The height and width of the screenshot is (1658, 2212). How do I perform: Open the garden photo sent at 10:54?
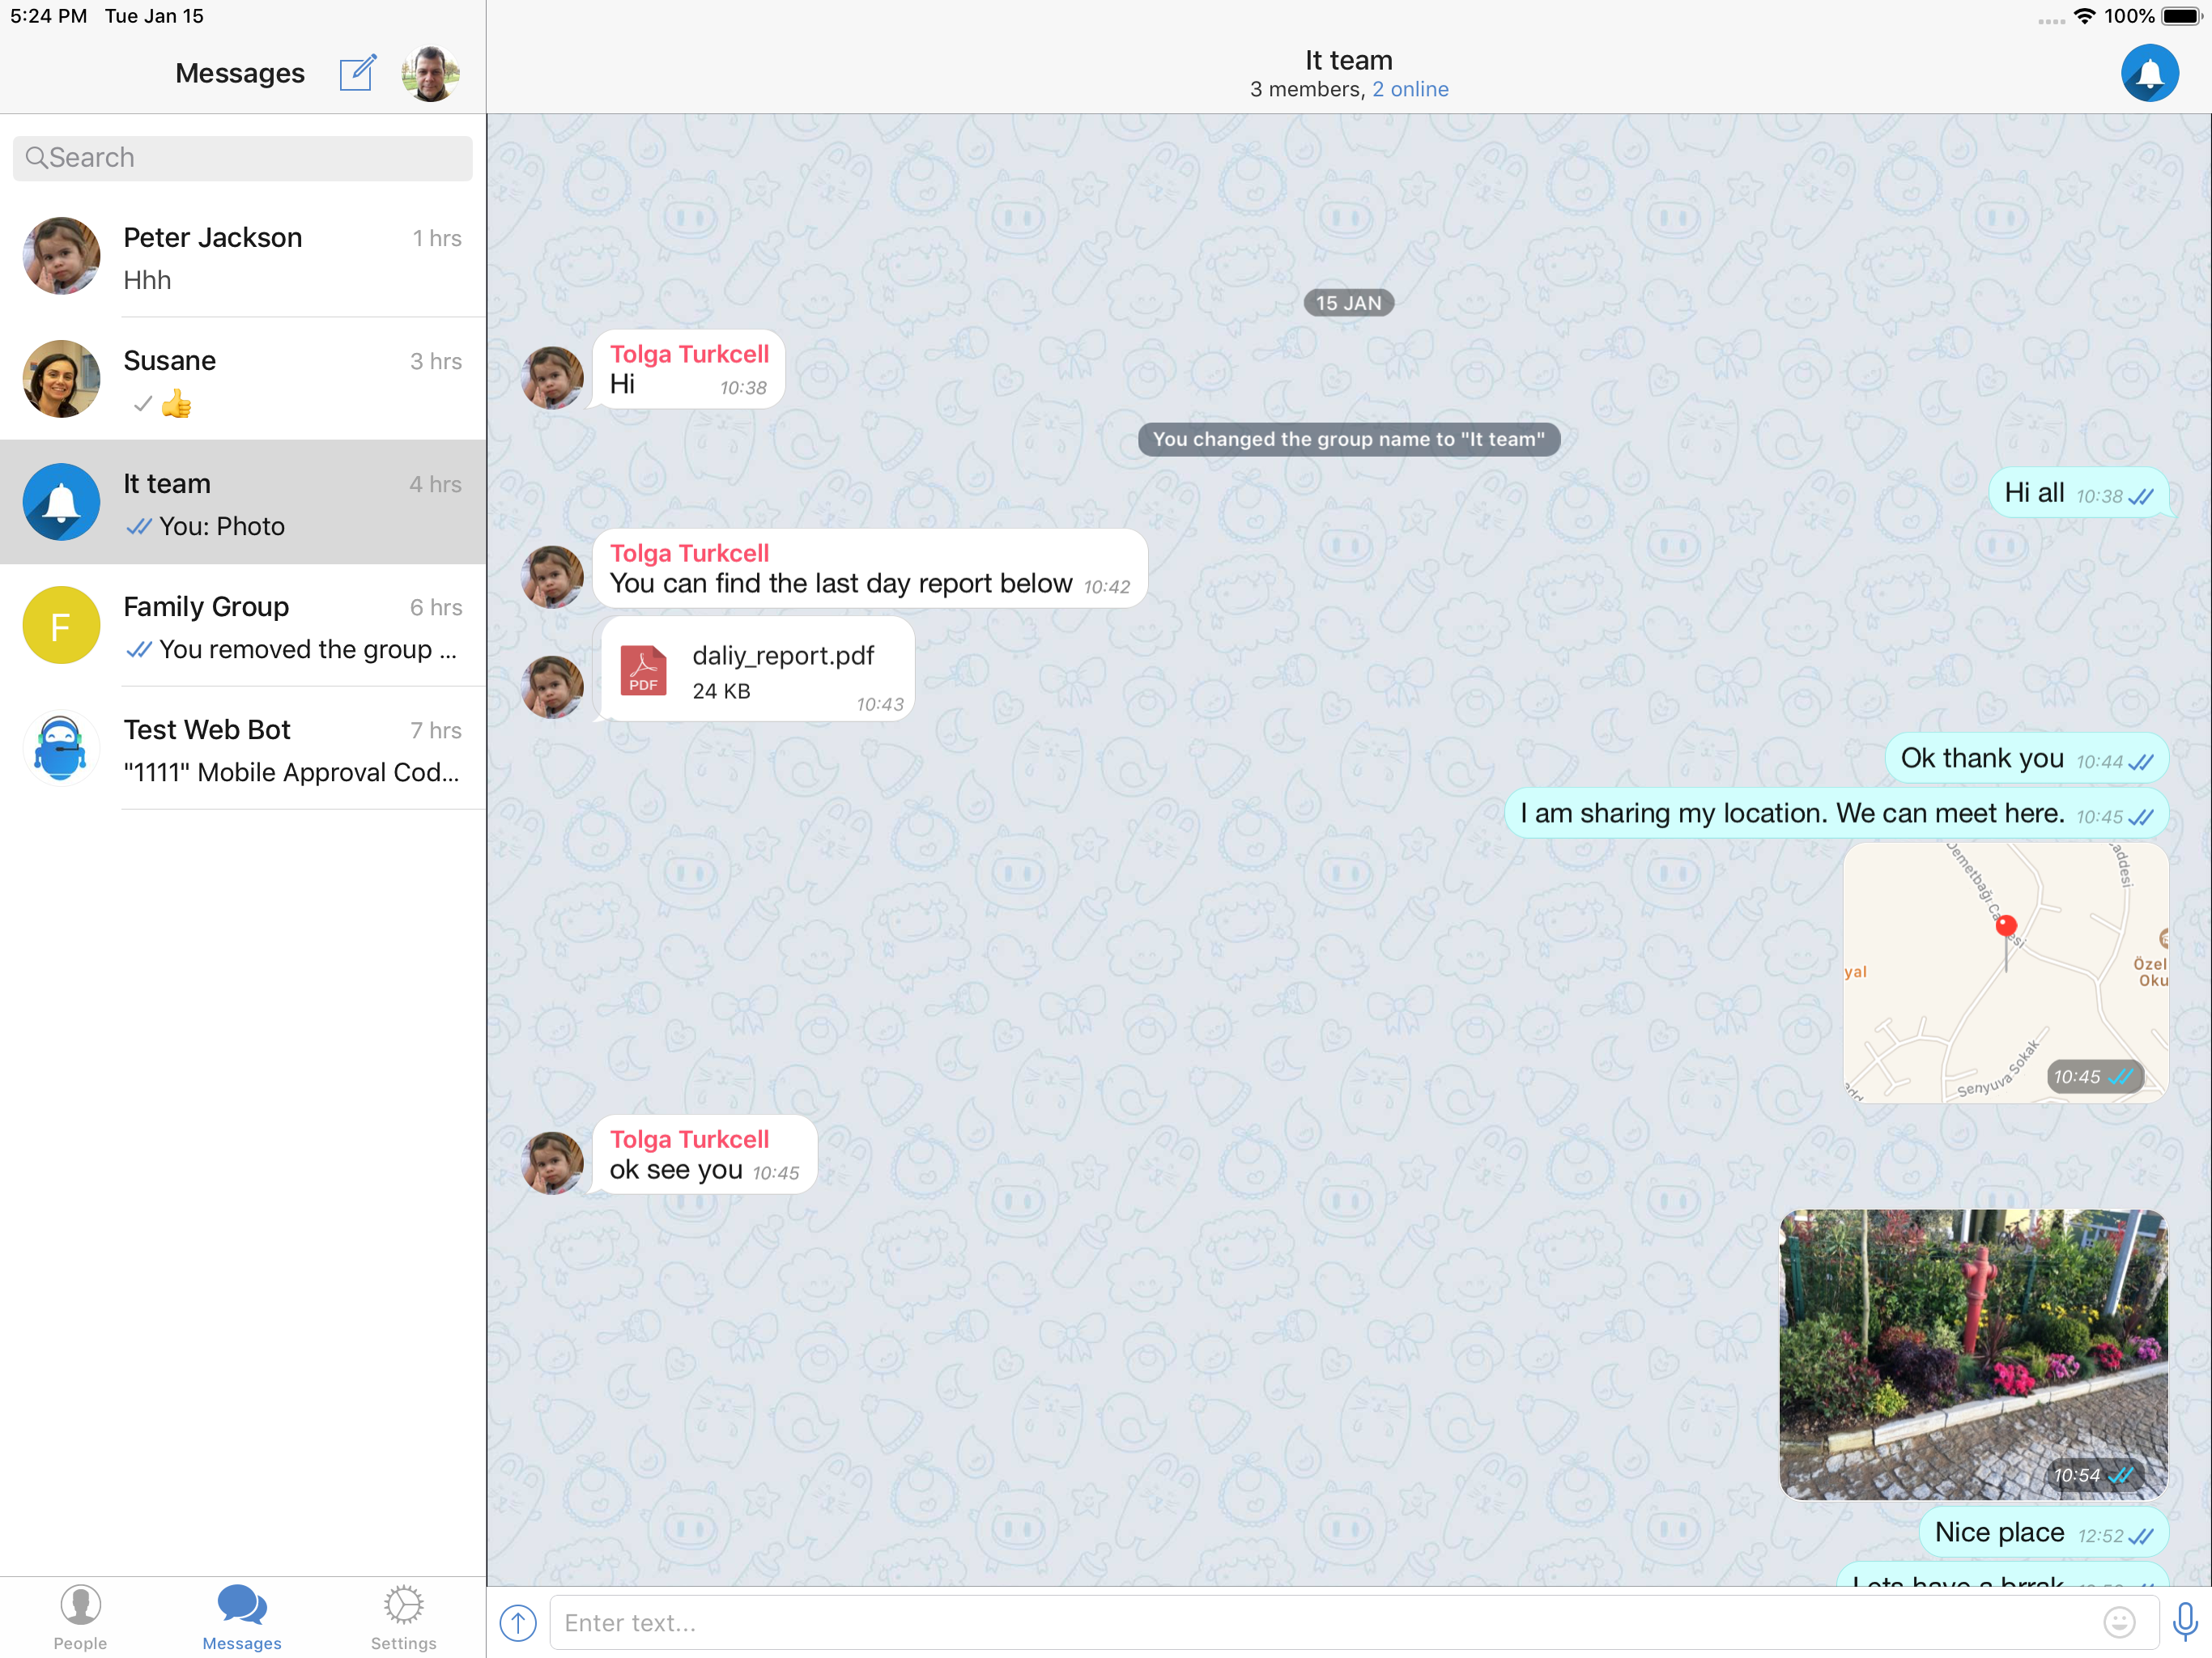click(x=1973, y=1354)
